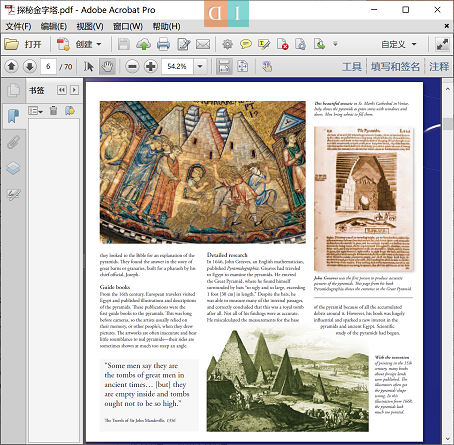Open the 帮助(H) menu
The image size is (454, 445).
(166, 26)
